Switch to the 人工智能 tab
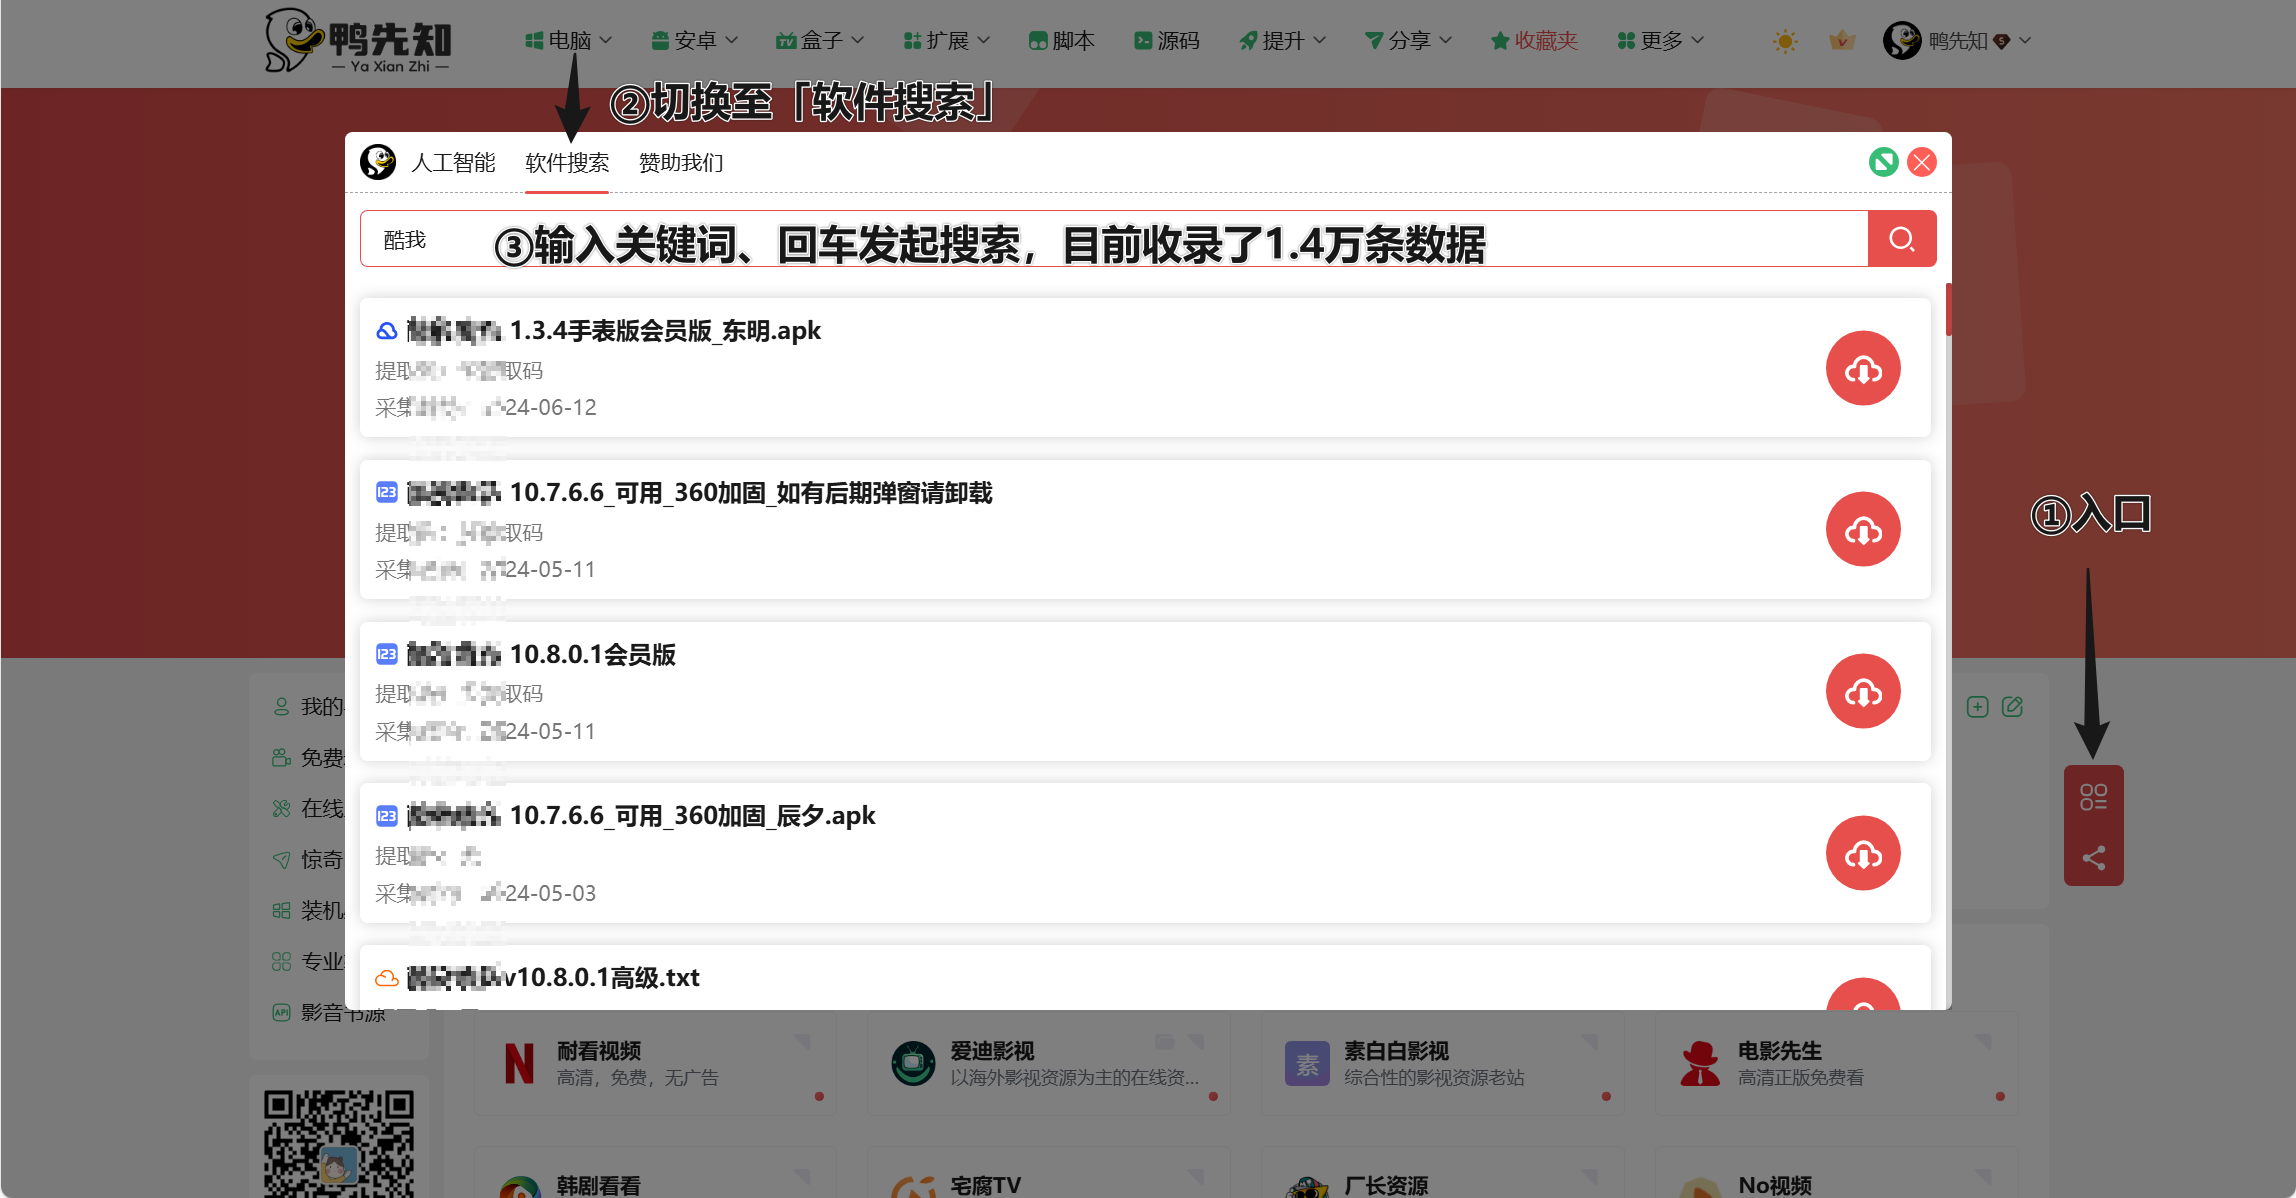The image size is (2296, 1198). pos(453,163)
